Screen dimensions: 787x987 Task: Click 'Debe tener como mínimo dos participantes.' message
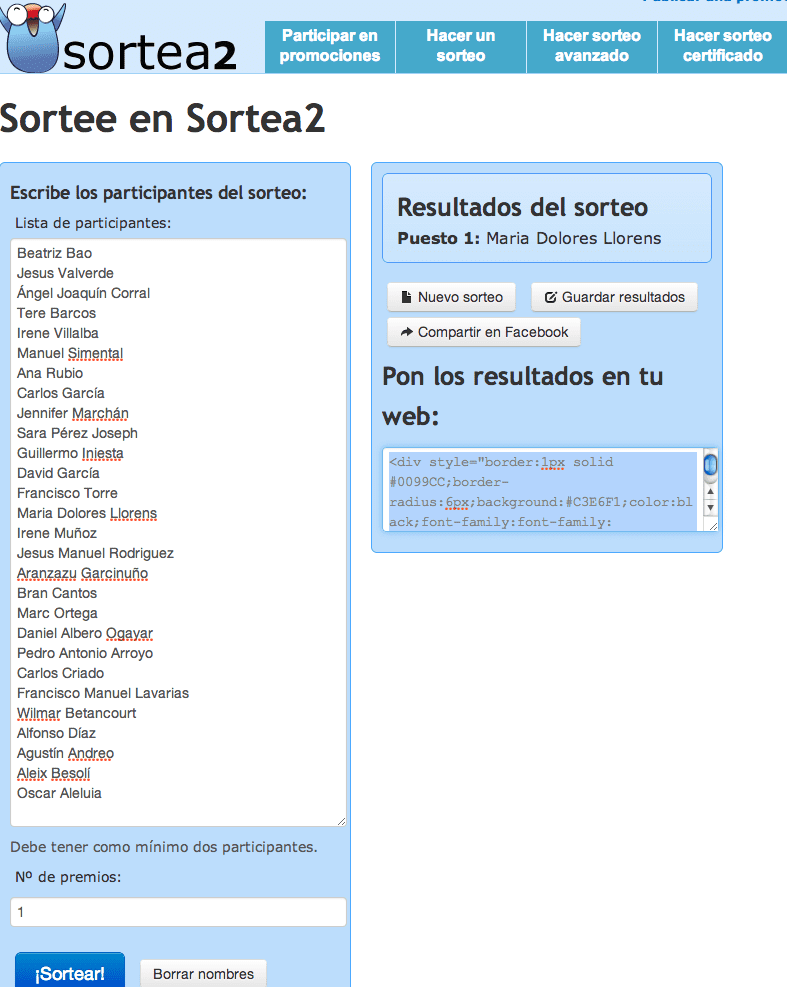[164, 847]
